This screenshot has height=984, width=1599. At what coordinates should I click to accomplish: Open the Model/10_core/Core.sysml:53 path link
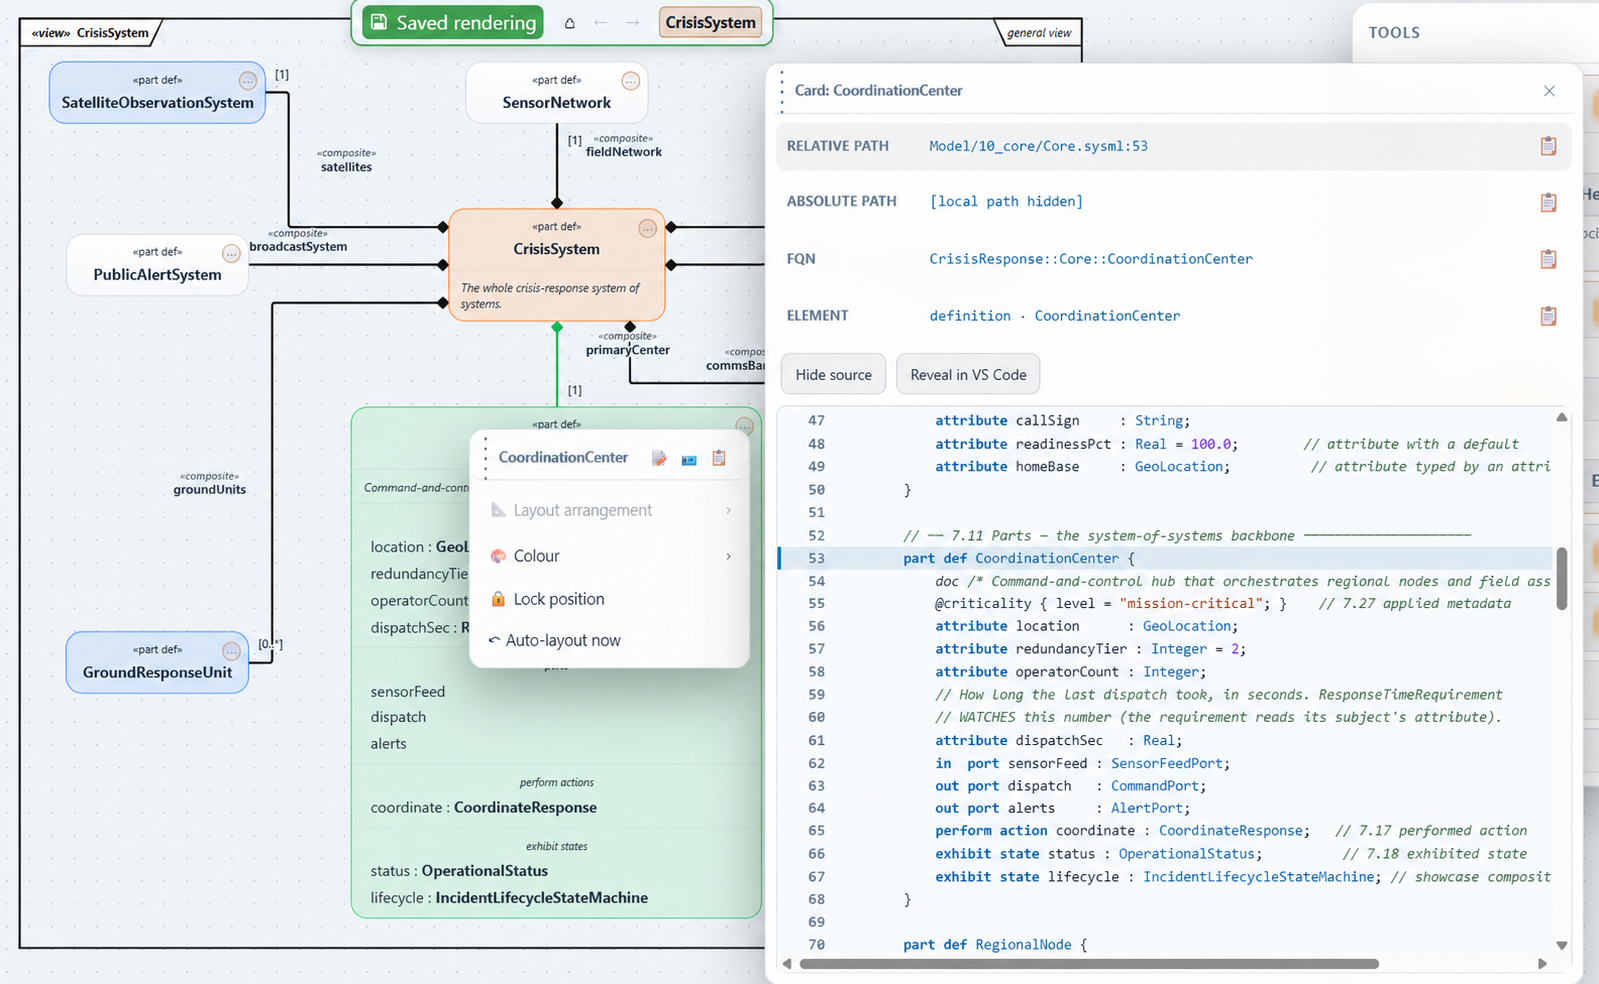[x=1038, y=146]
